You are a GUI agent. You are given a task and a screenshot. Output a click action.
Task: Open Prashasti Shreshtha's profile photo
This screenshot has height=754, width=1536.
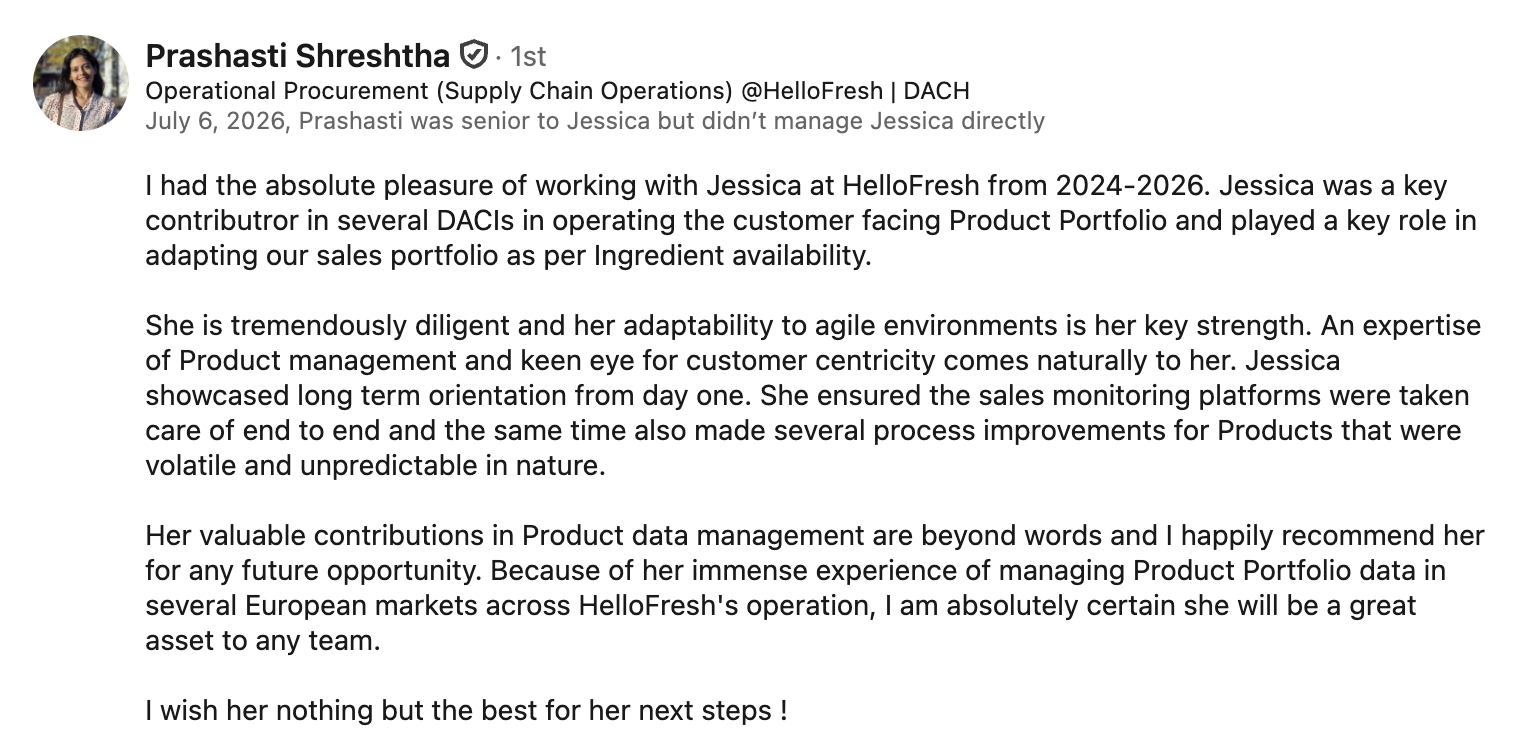tap(80, 83)
